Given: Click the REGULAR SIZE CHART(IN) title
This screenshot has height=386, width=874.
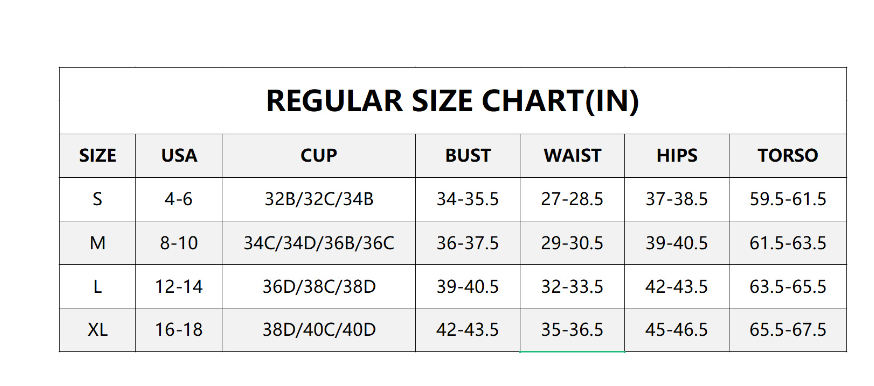Looking at the screenshot, I should (452, 101).
